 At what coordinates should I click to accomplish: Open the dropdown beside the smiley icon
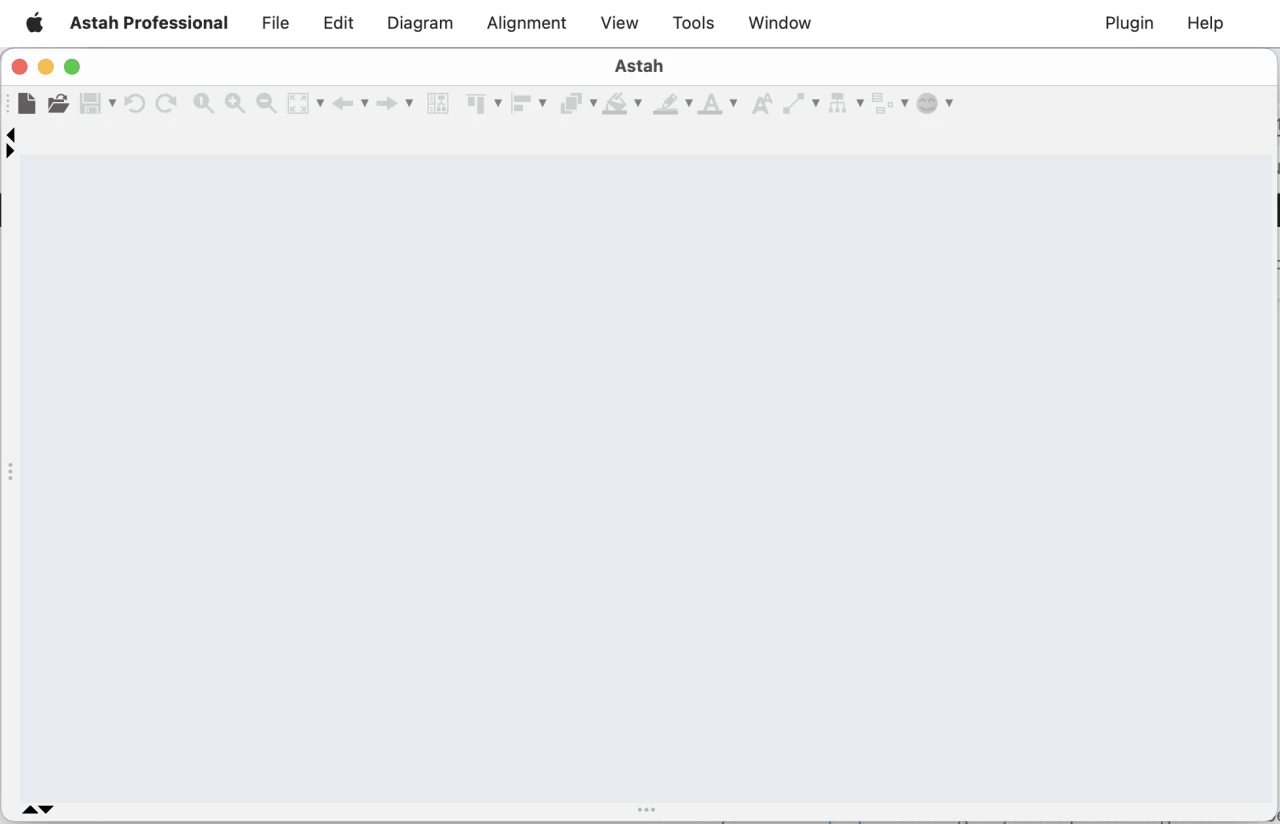[949, 103]
